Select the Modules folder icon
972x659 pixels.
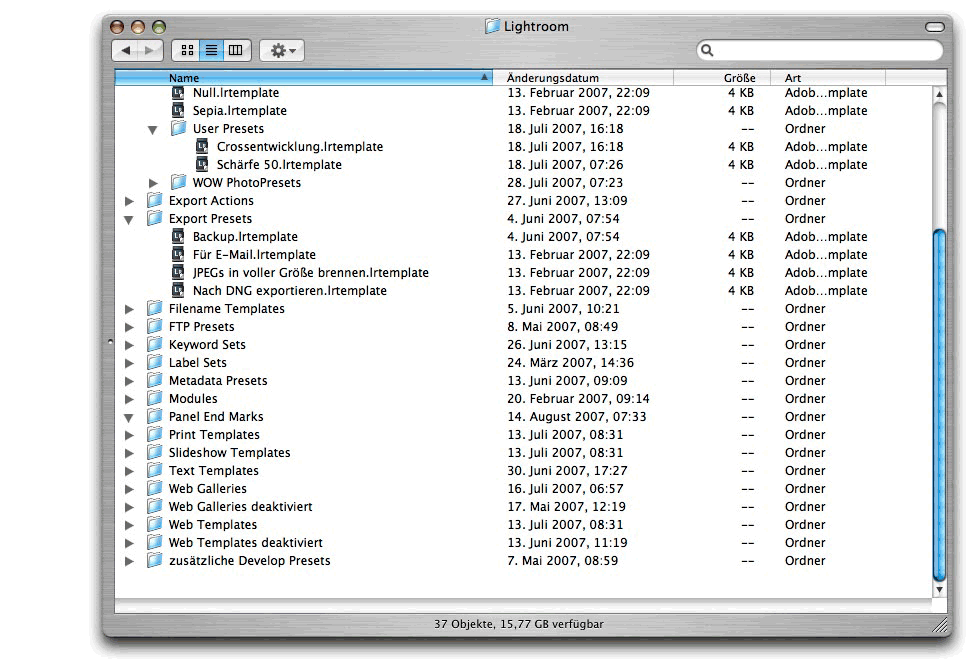154,398
